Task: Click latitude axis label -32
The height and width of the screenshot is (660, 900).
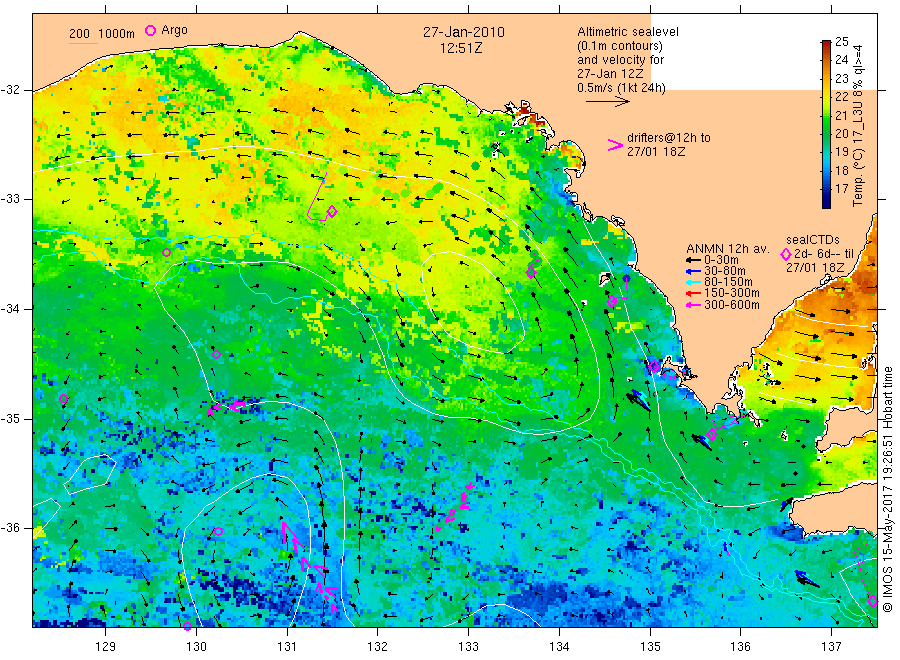Action: pos(10,90)
